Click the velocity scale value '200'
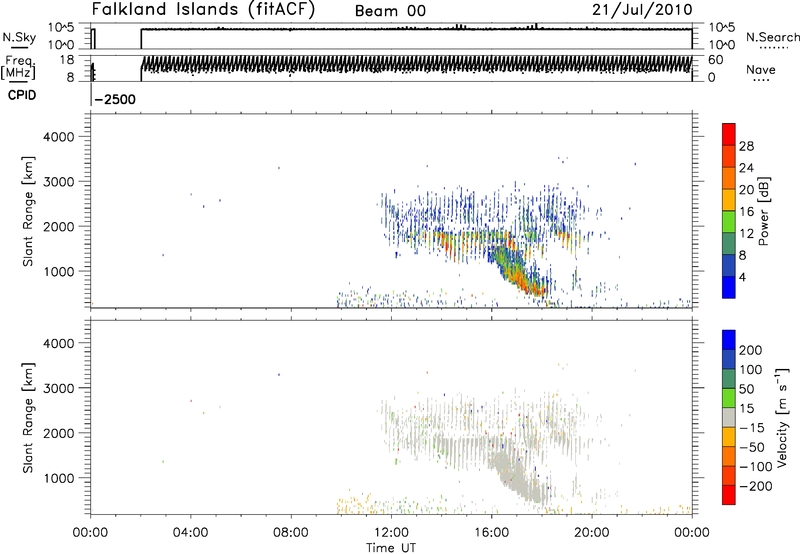The height and width of the screenshot is (554, 800). (x=751, y=350)
